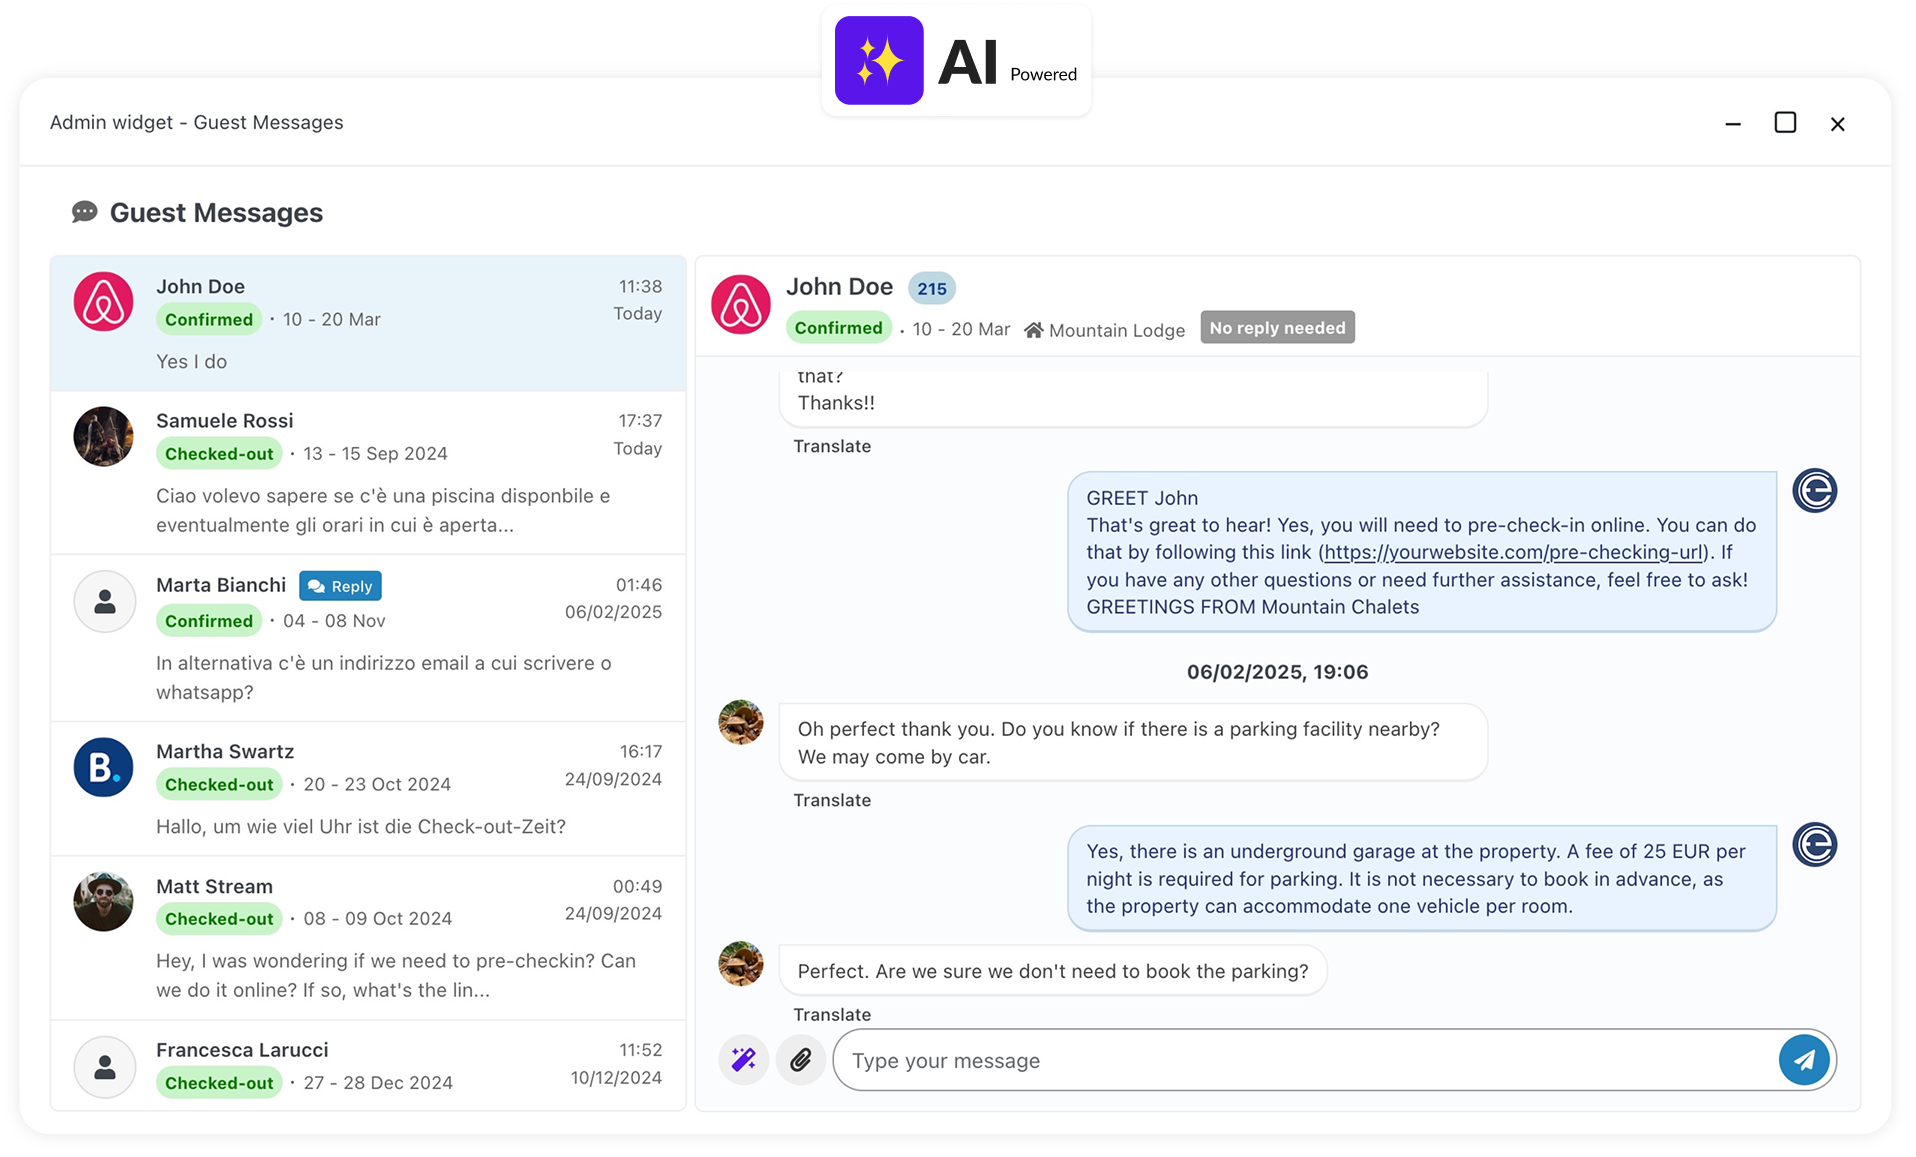Viewport: 1916px width, 1157px height.
Task: Click the Airbnb logo in the chat header
Action: [741, 304]
